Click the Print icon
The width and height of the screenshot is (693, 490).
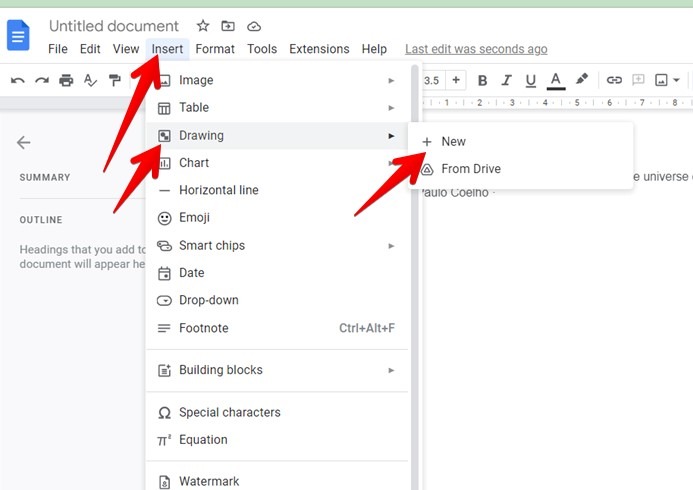tap(66, 80)
